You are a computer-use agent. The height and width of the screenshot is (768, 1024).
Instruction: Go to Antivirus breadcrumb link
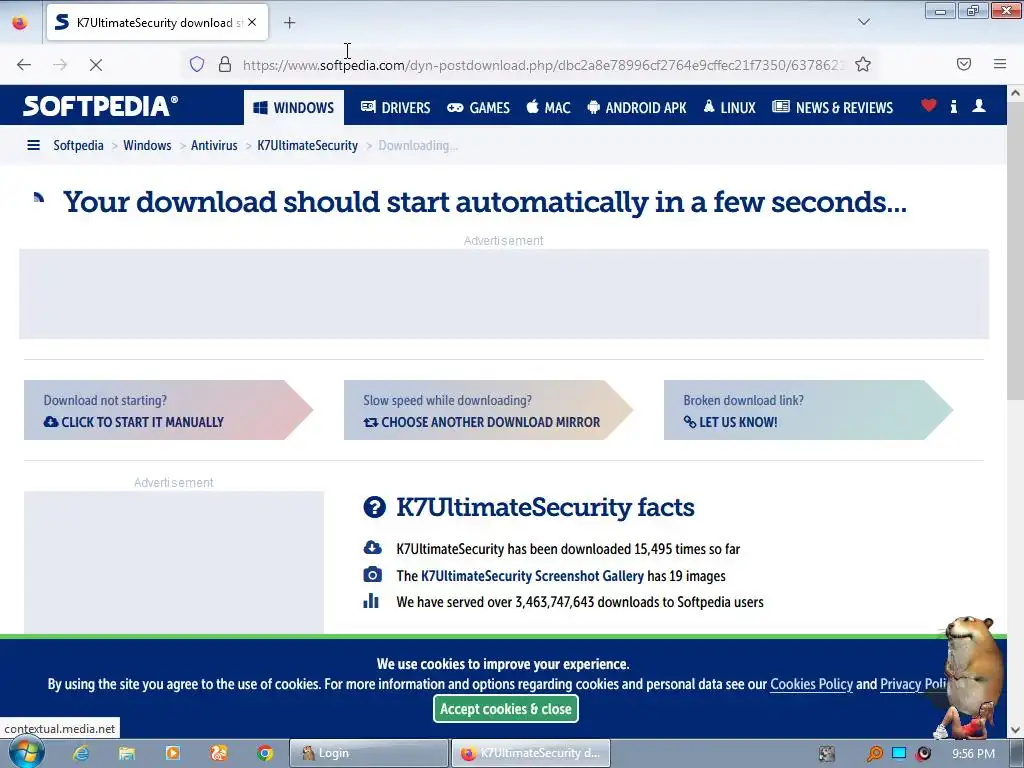click(x=214, y=146)
